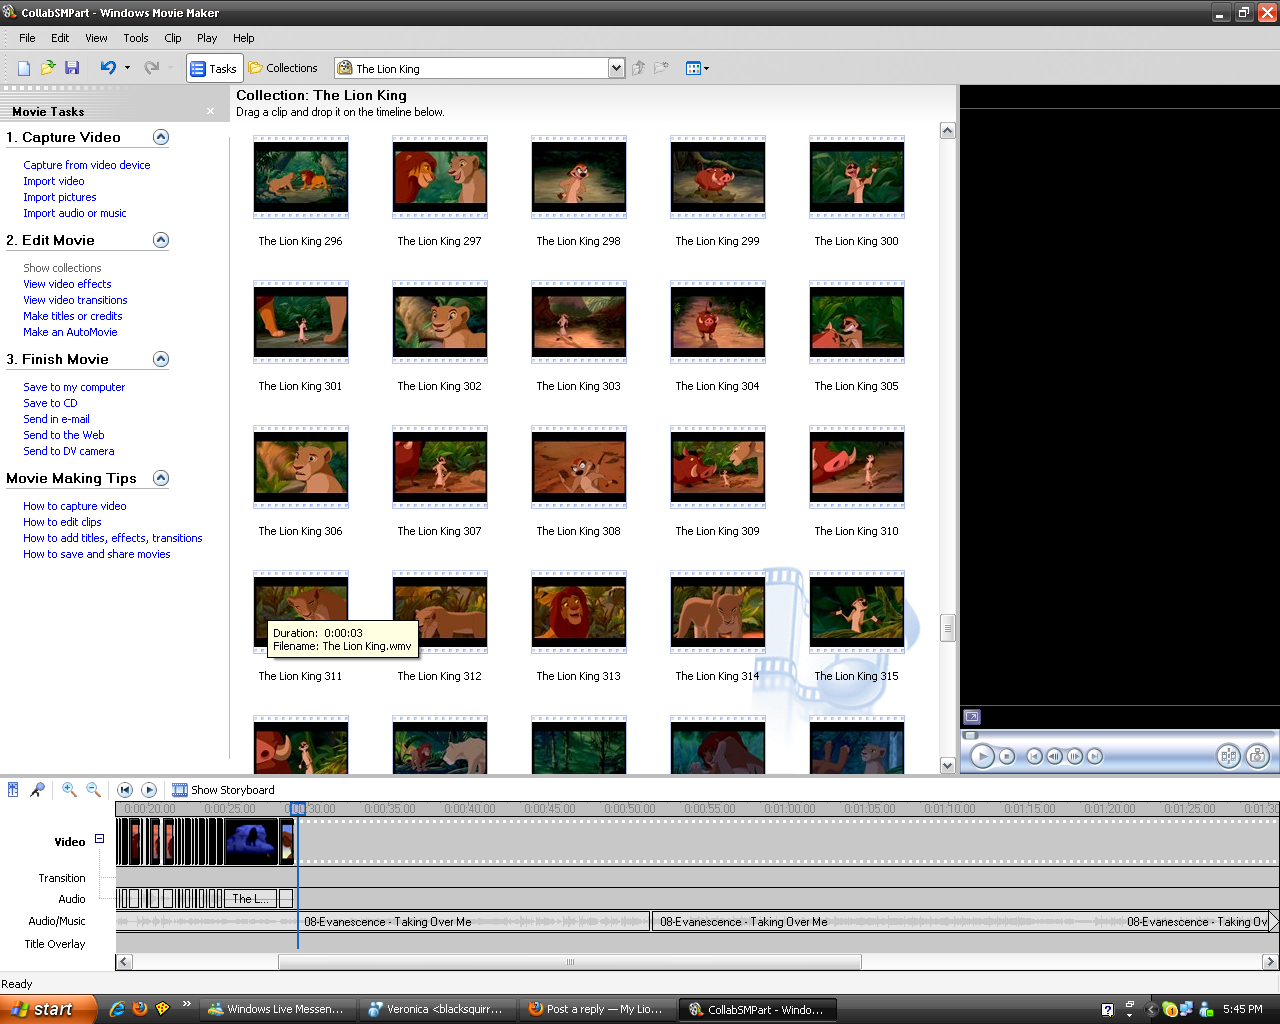Save the project with the floppy disk icon
The width and height of the screenshot is (1280, 1024).
72,68
